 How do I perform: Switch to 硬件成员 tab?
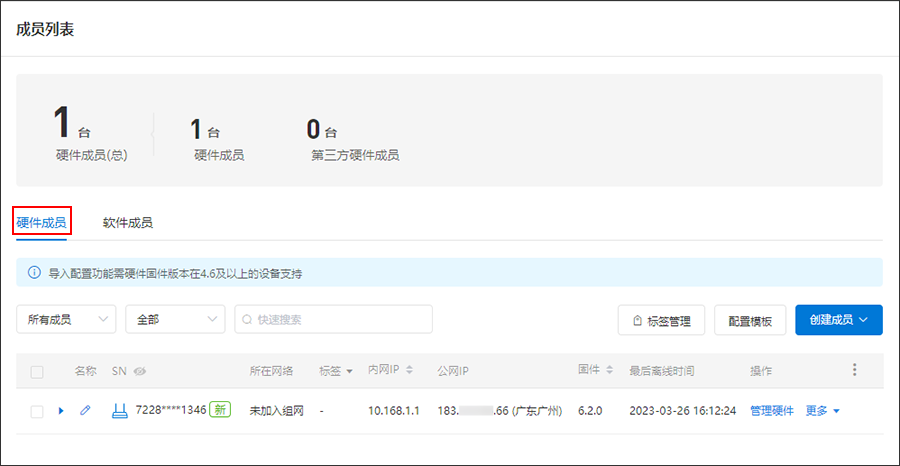point(41,223)
